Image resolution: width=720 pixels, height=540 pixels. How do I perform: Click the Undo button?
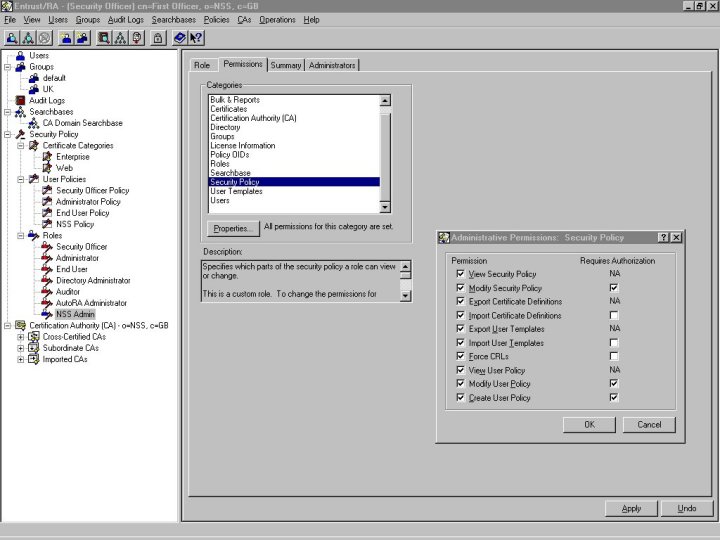coord(687,508)
